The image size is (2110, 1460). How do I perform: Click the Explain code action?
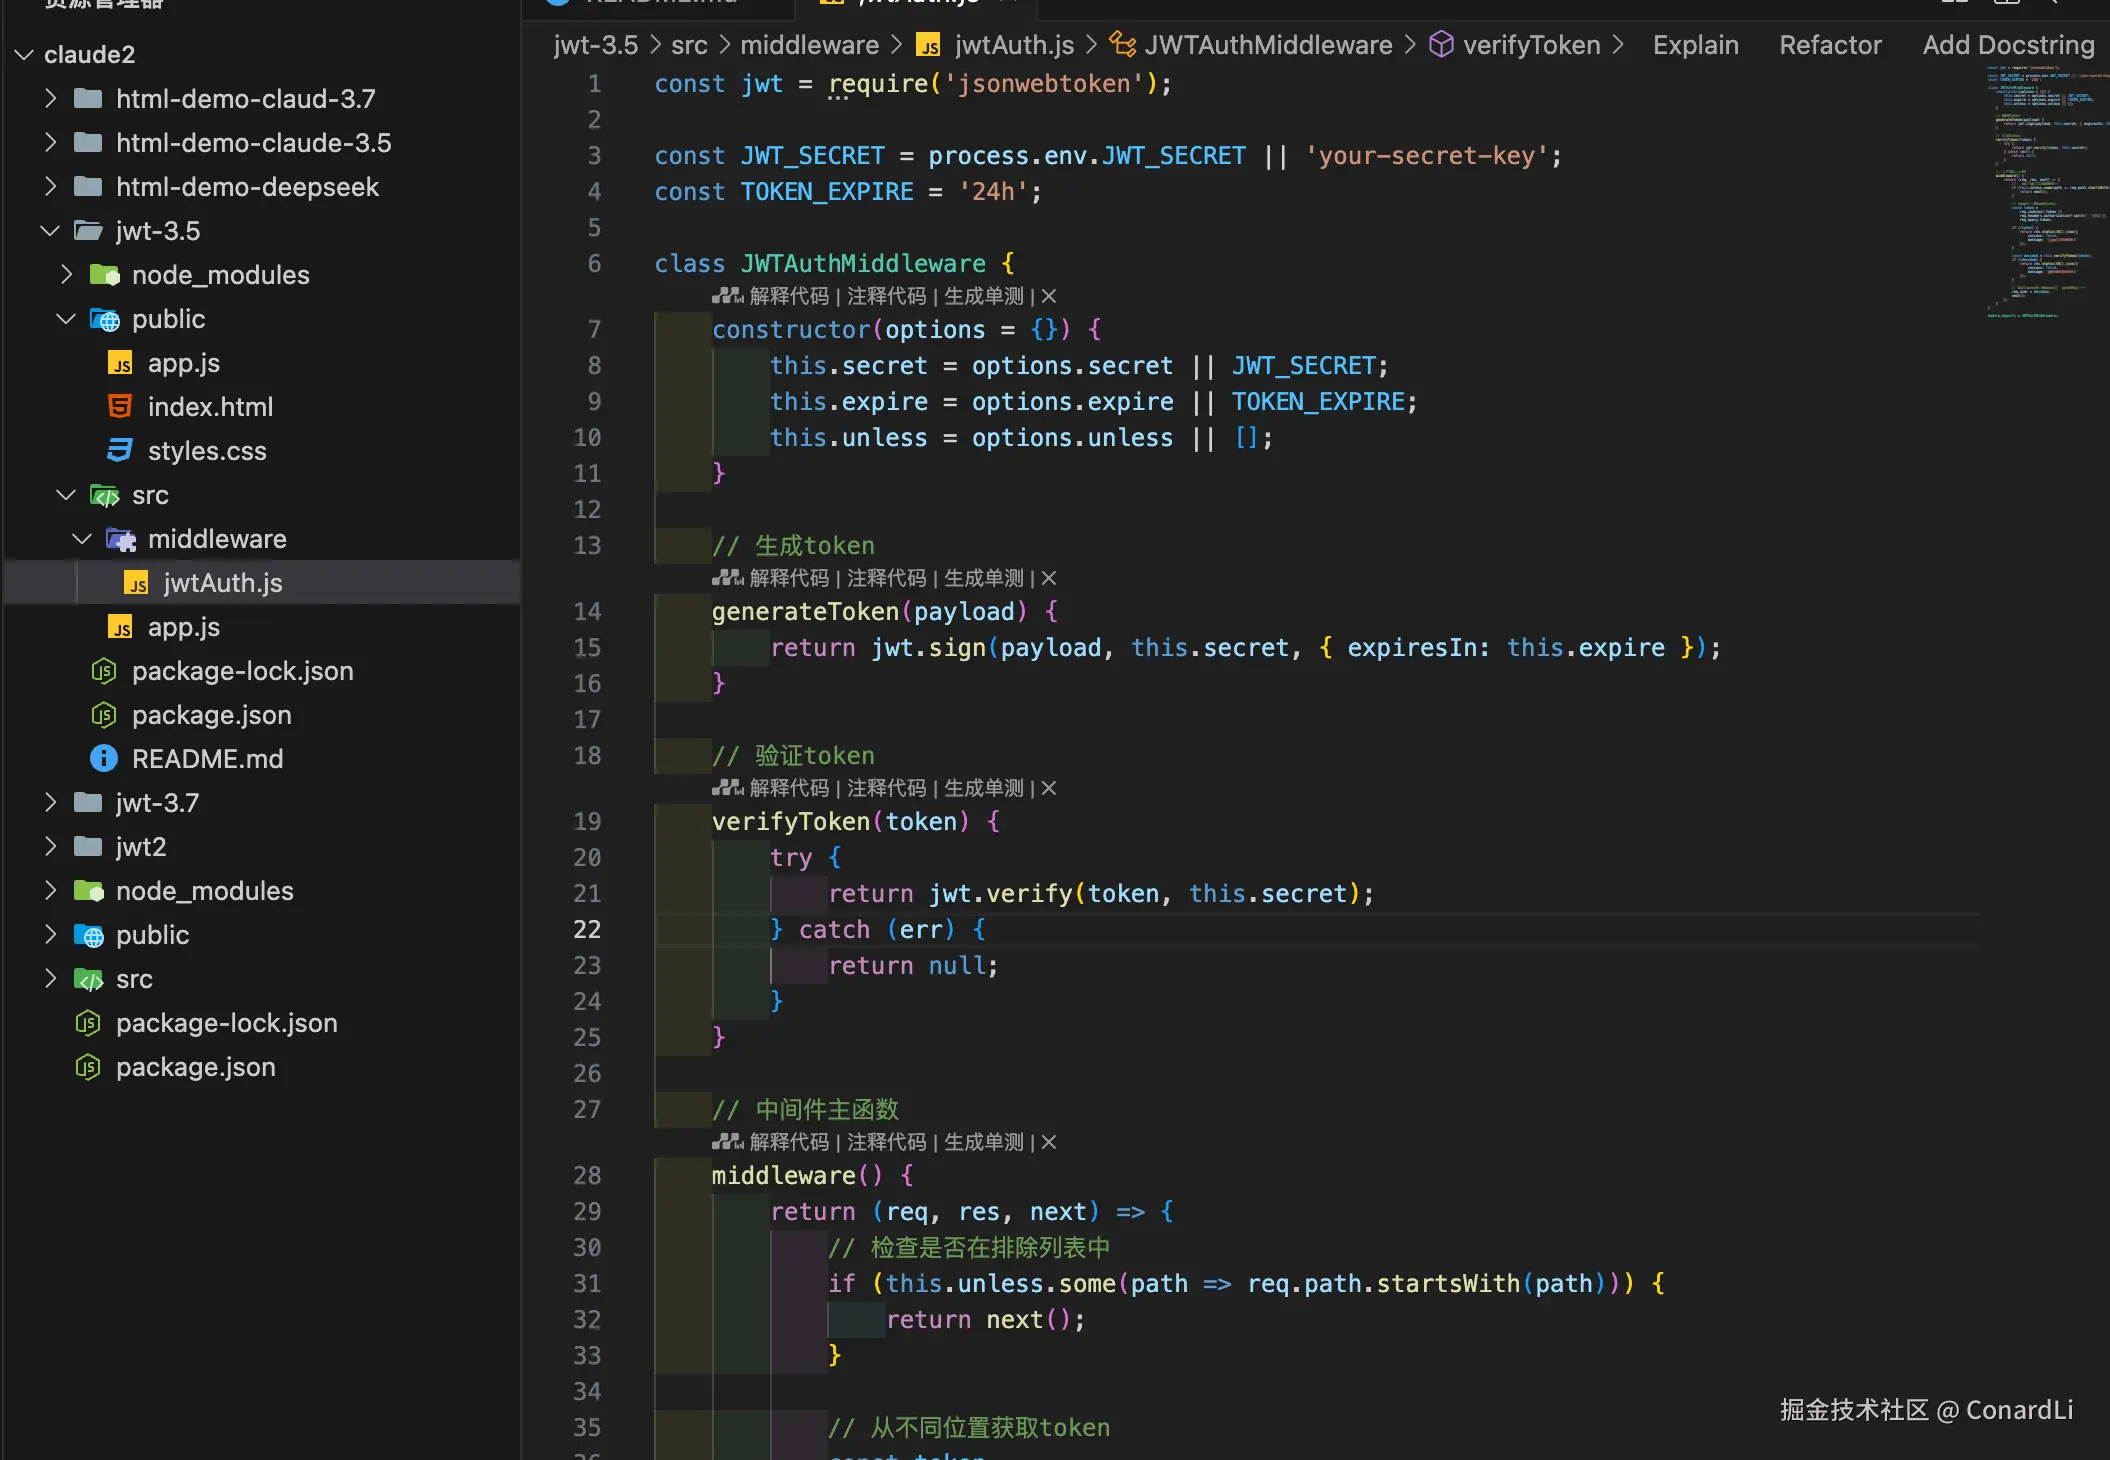click(1695, 45)
